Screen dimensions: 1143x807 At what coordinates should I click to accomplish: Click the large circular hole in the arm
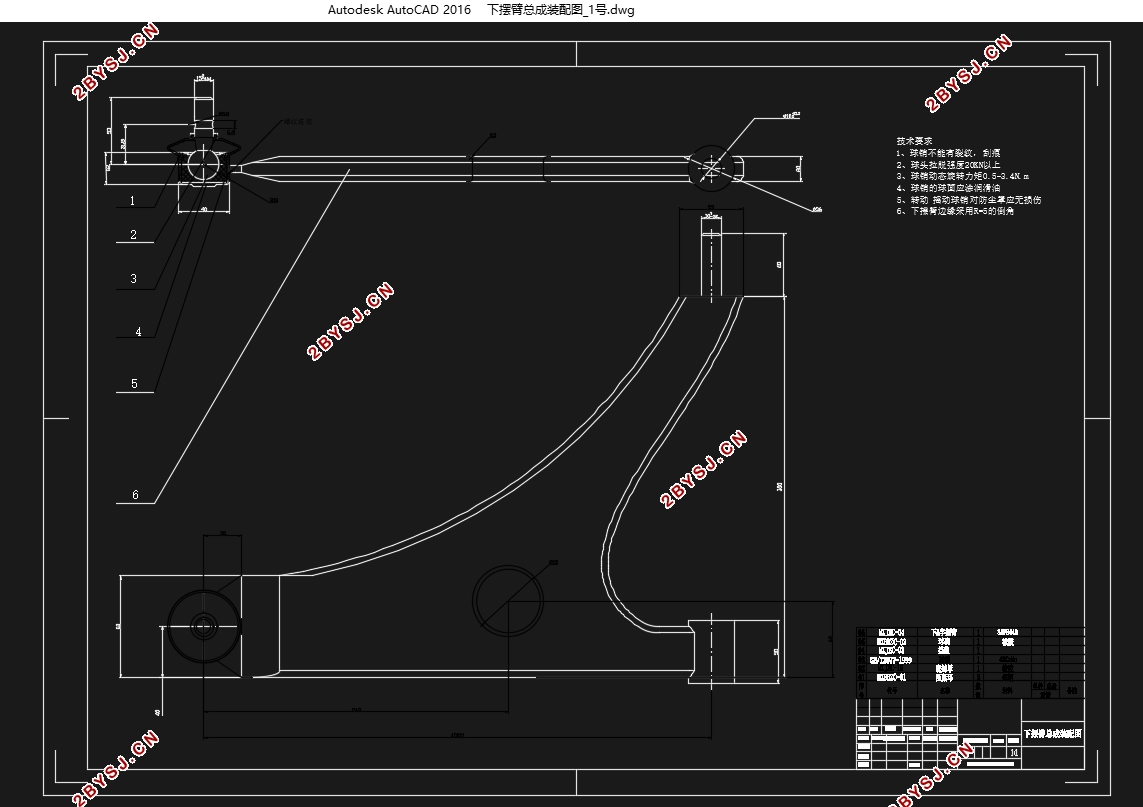click(508, 601)
